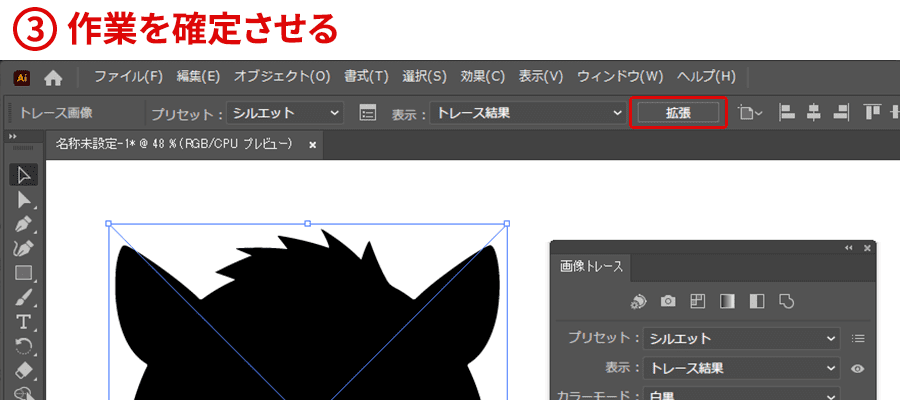Toggle the eye icon to view source image
This screenshot has height=400, width=900.
858,368
